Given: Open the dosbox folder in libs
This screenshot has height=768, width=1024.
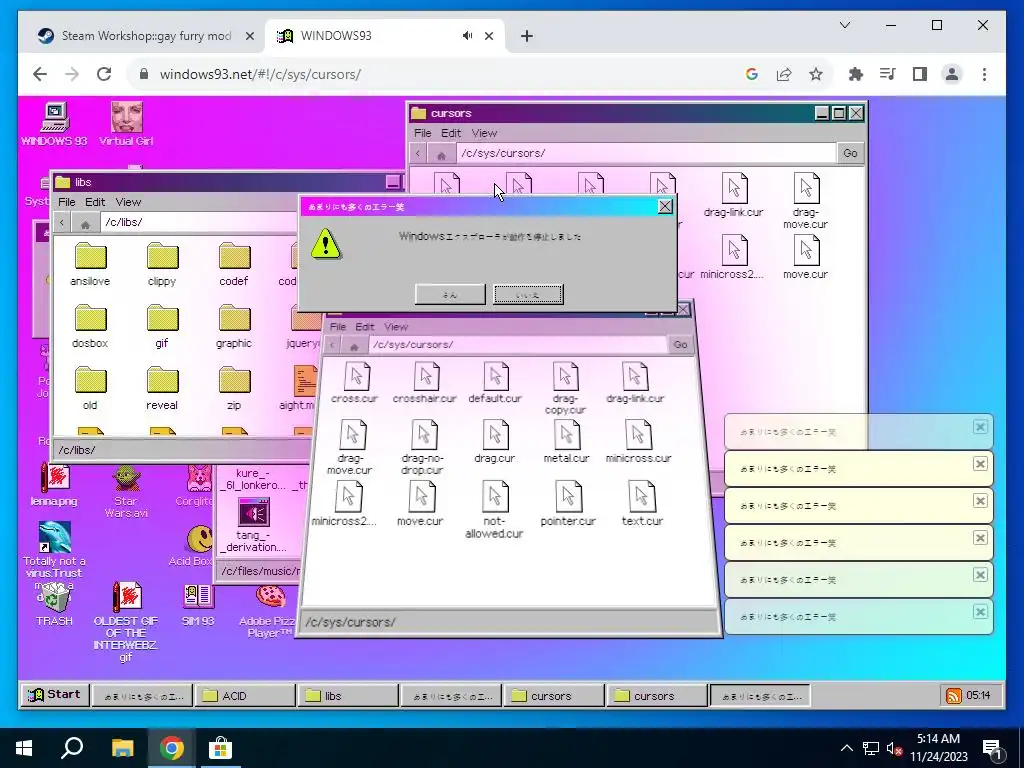Looking at the screenshot, I should (90, 326).
